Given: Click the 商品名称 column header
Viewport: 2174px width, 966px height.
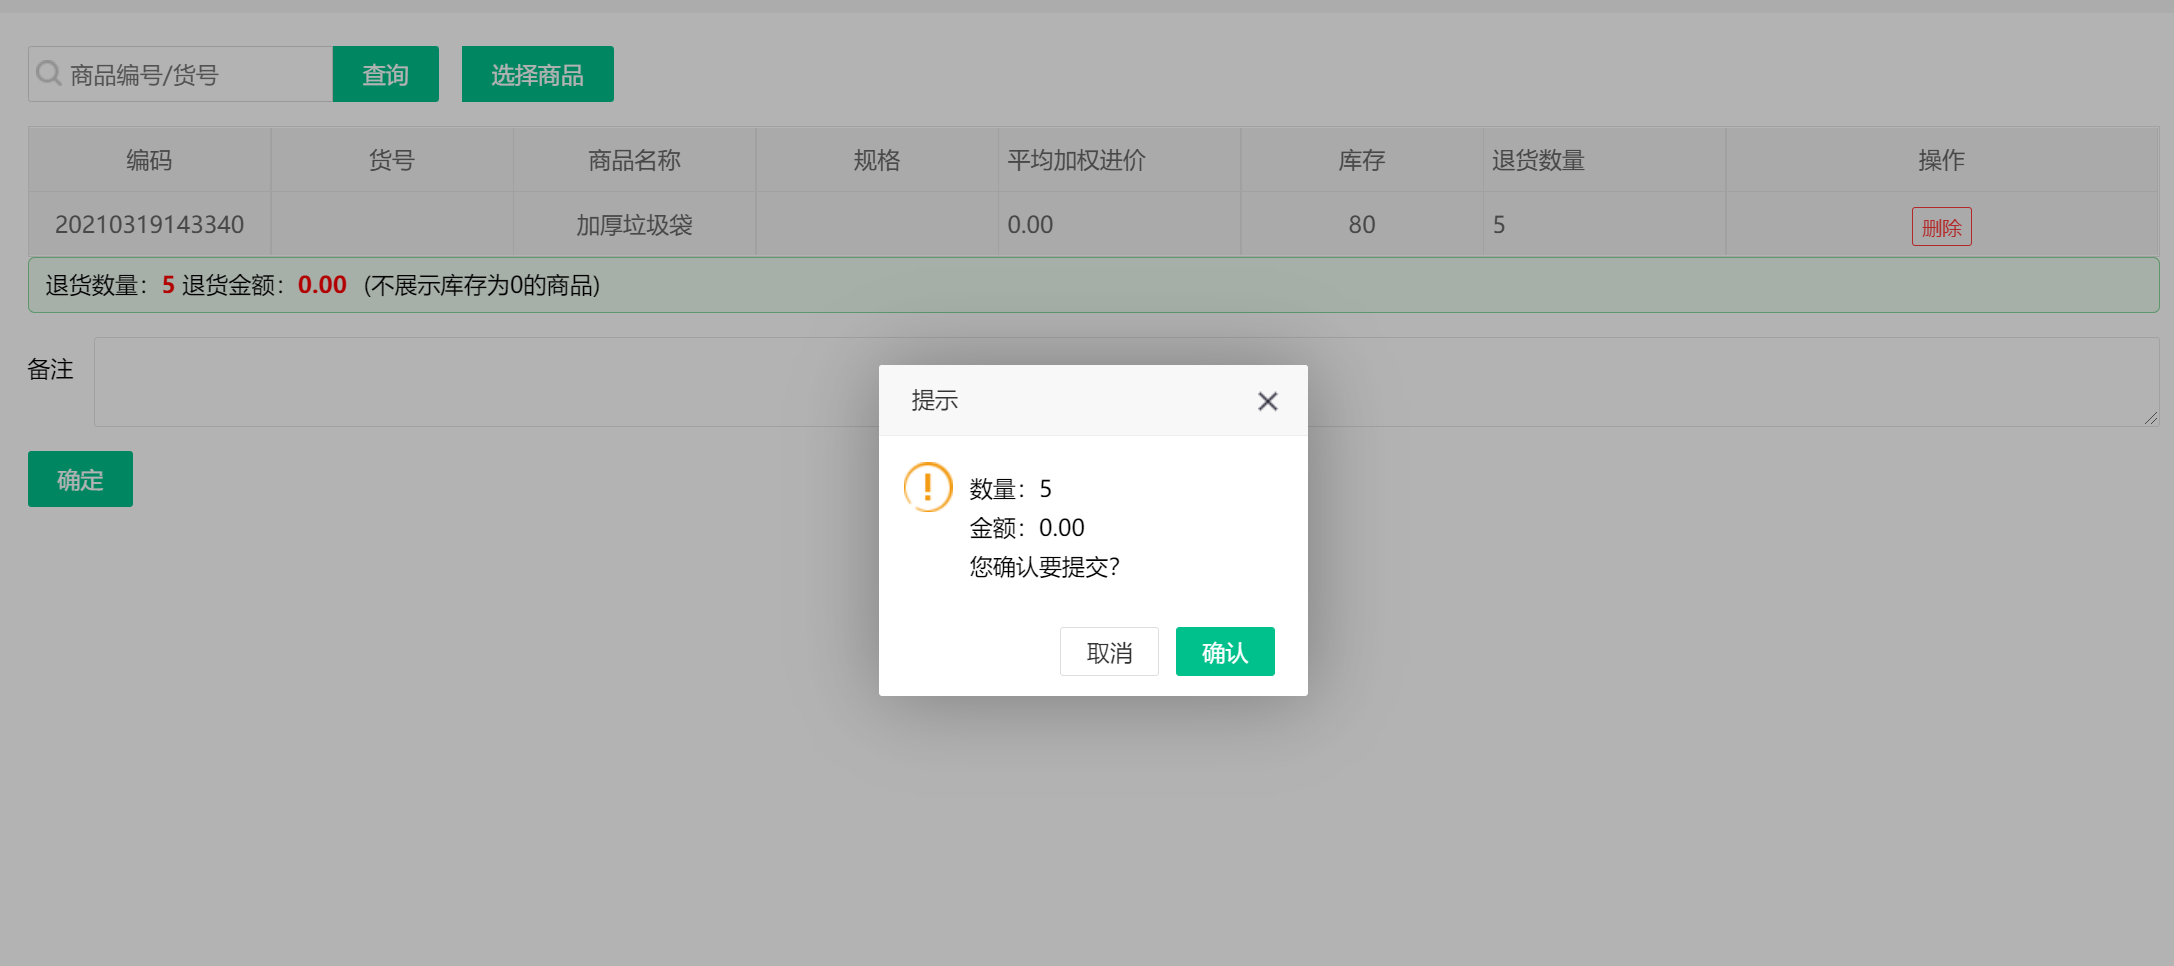Looking at the screenshot, I should point(633,159).
